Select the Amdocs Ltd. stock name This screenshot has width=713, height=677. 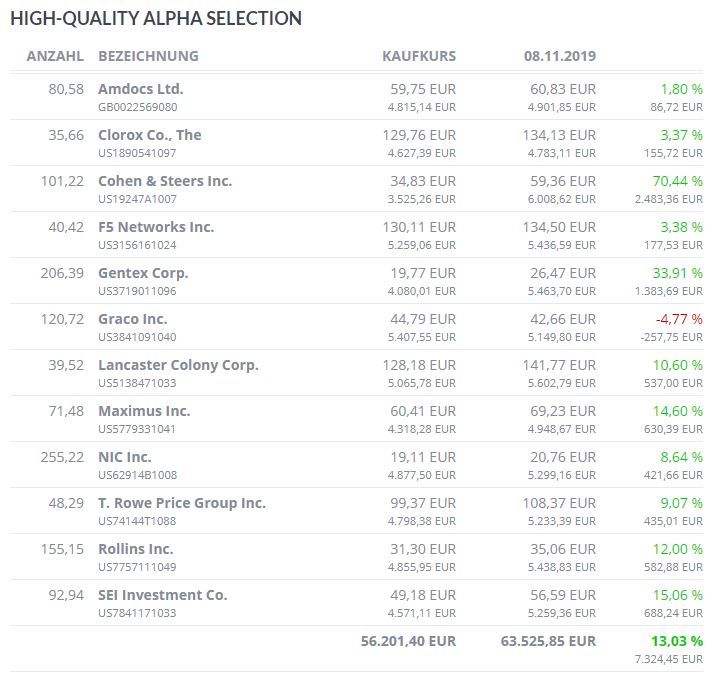(141, 89)
